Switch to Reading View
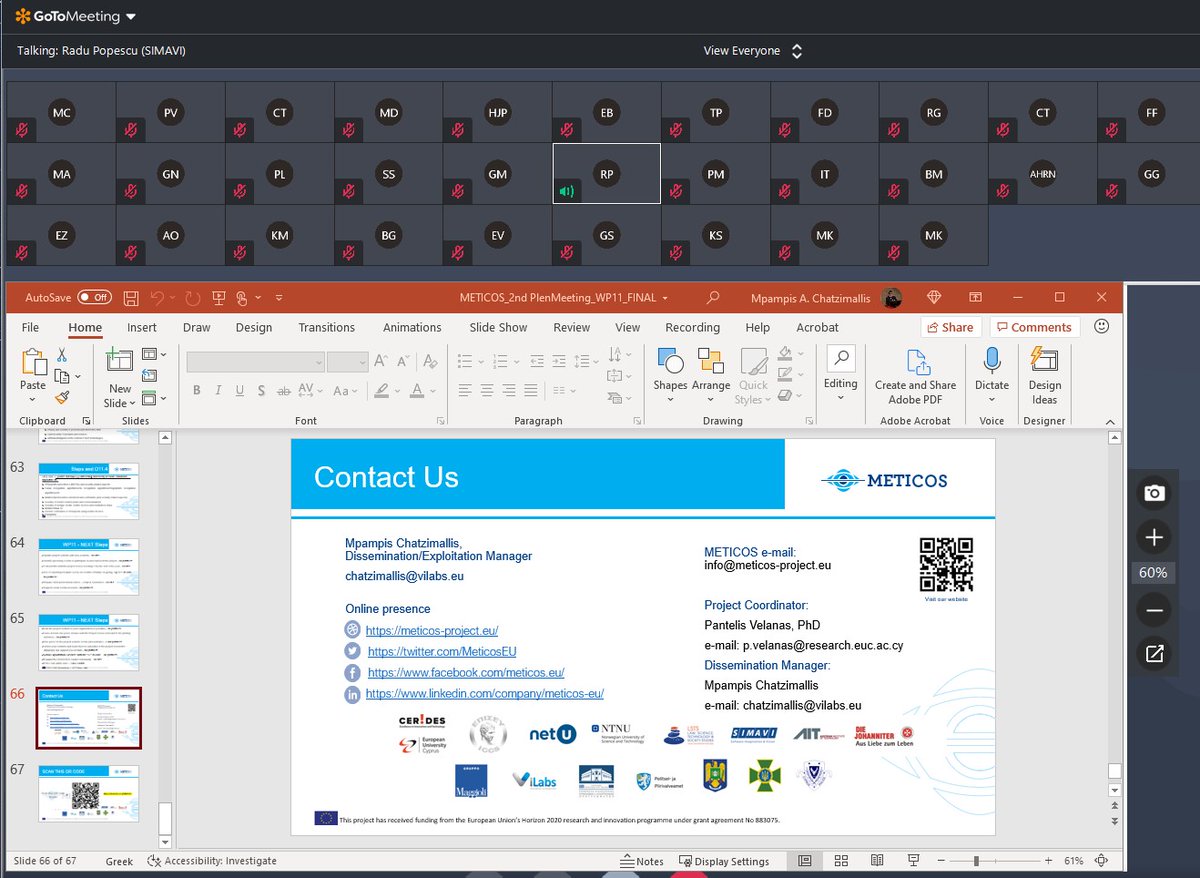 pyautogui.click(x=877, y=861)
